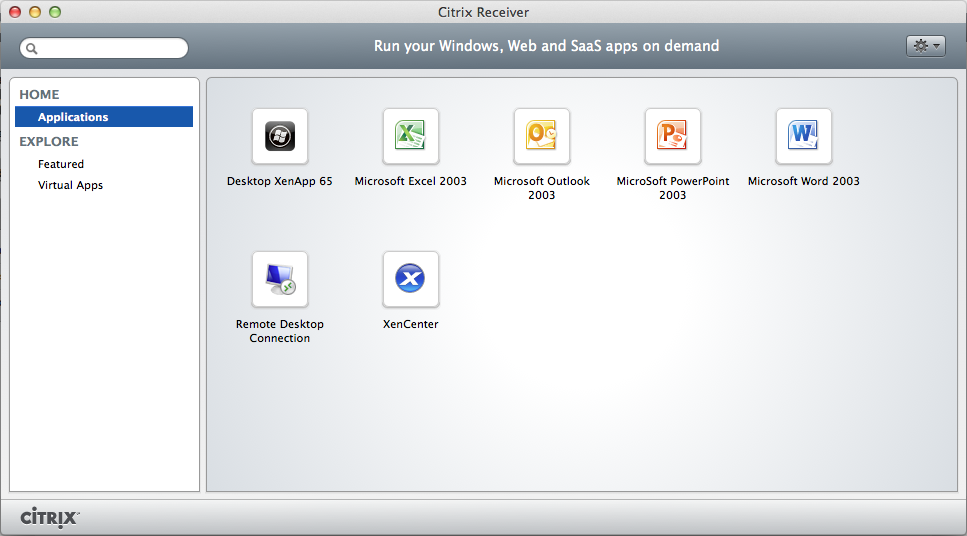Close the Citrix Receiver window

15,12
